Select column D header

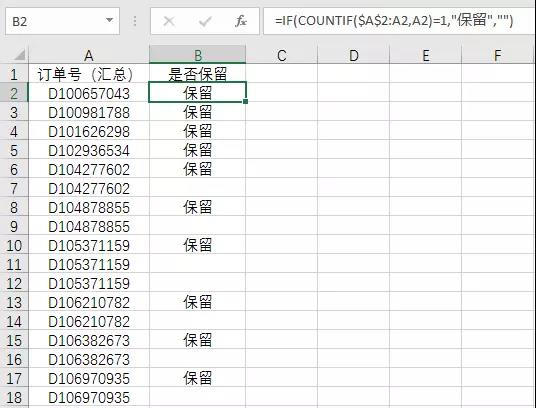tap(353, 55)
